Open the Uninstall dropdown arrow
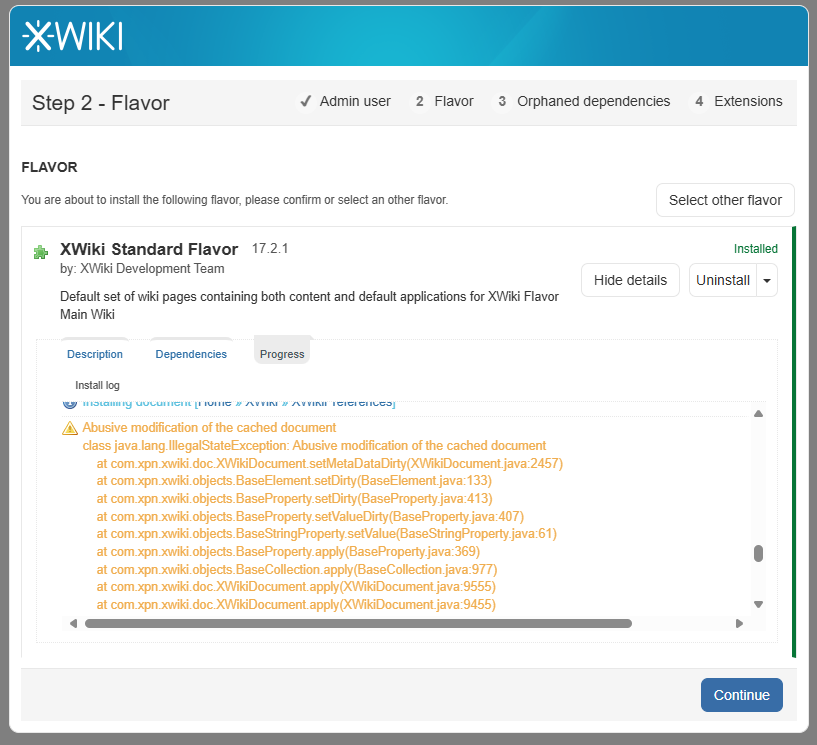817x745 pixels. point(767,280)
